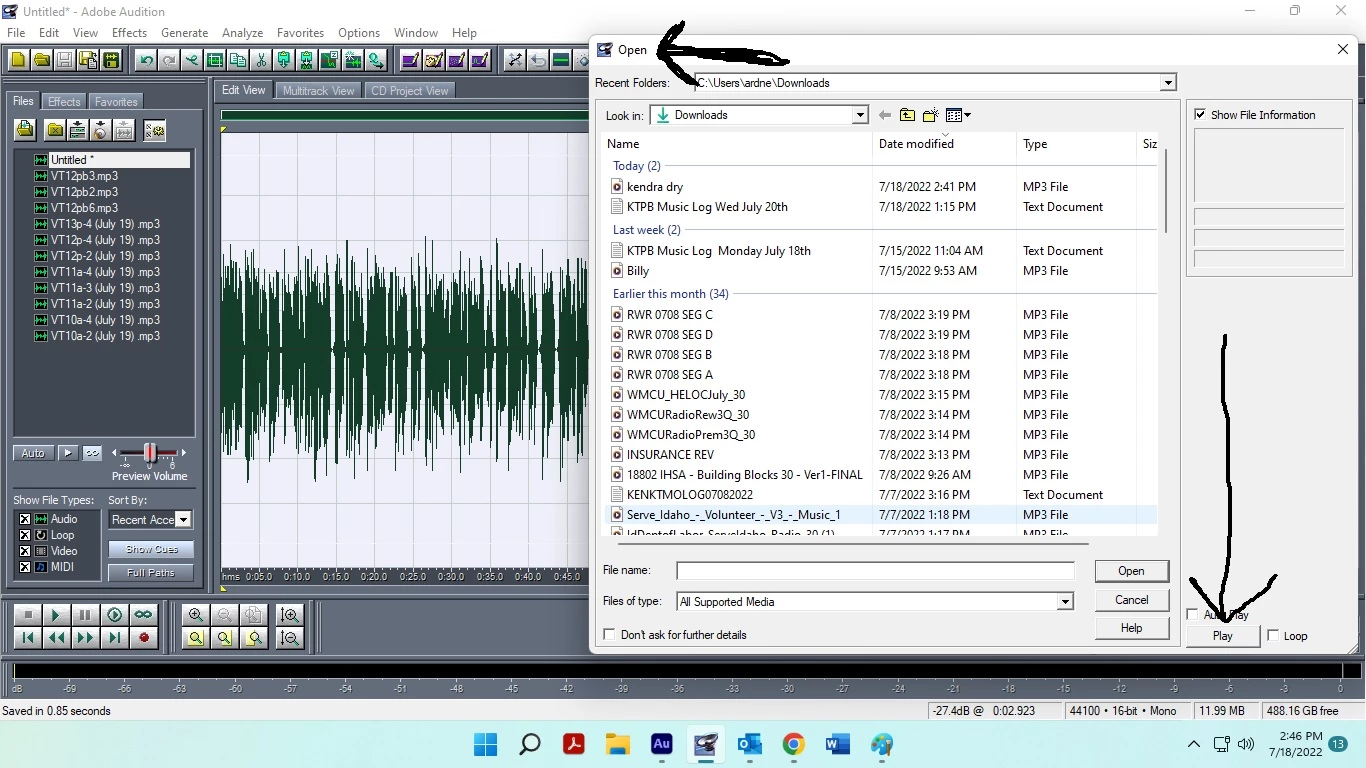Screen dimensions: 1366x768
Task: Switch to the Effects panel tab
Action: [64, 102]
